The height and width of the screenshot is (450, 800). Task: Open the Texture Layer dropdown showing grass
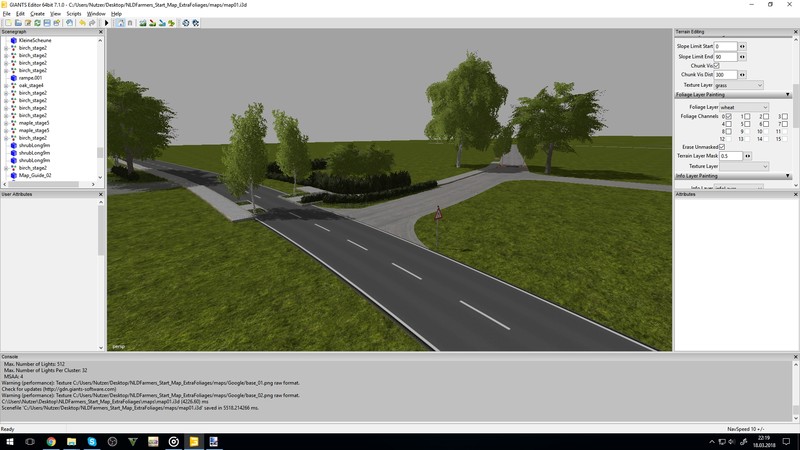point(738,85)
